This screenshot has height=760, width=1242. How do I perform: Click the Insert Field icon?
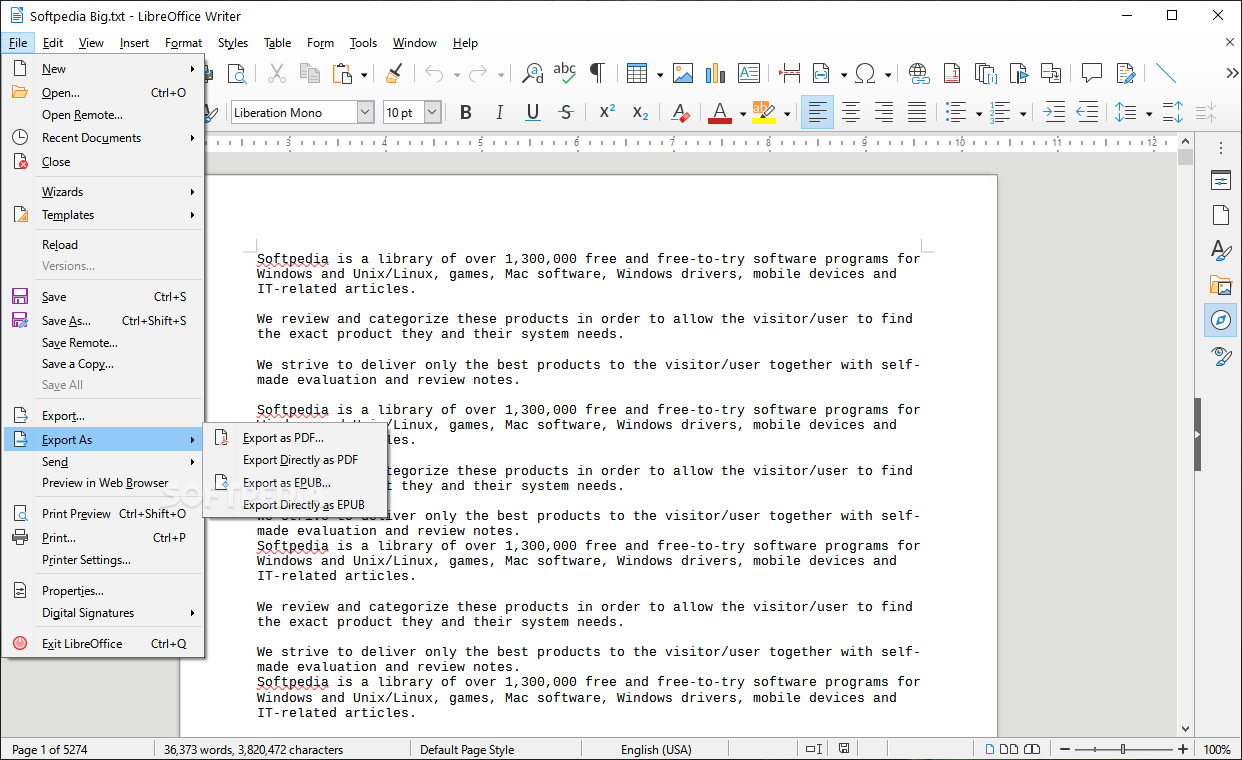[822, 73]
